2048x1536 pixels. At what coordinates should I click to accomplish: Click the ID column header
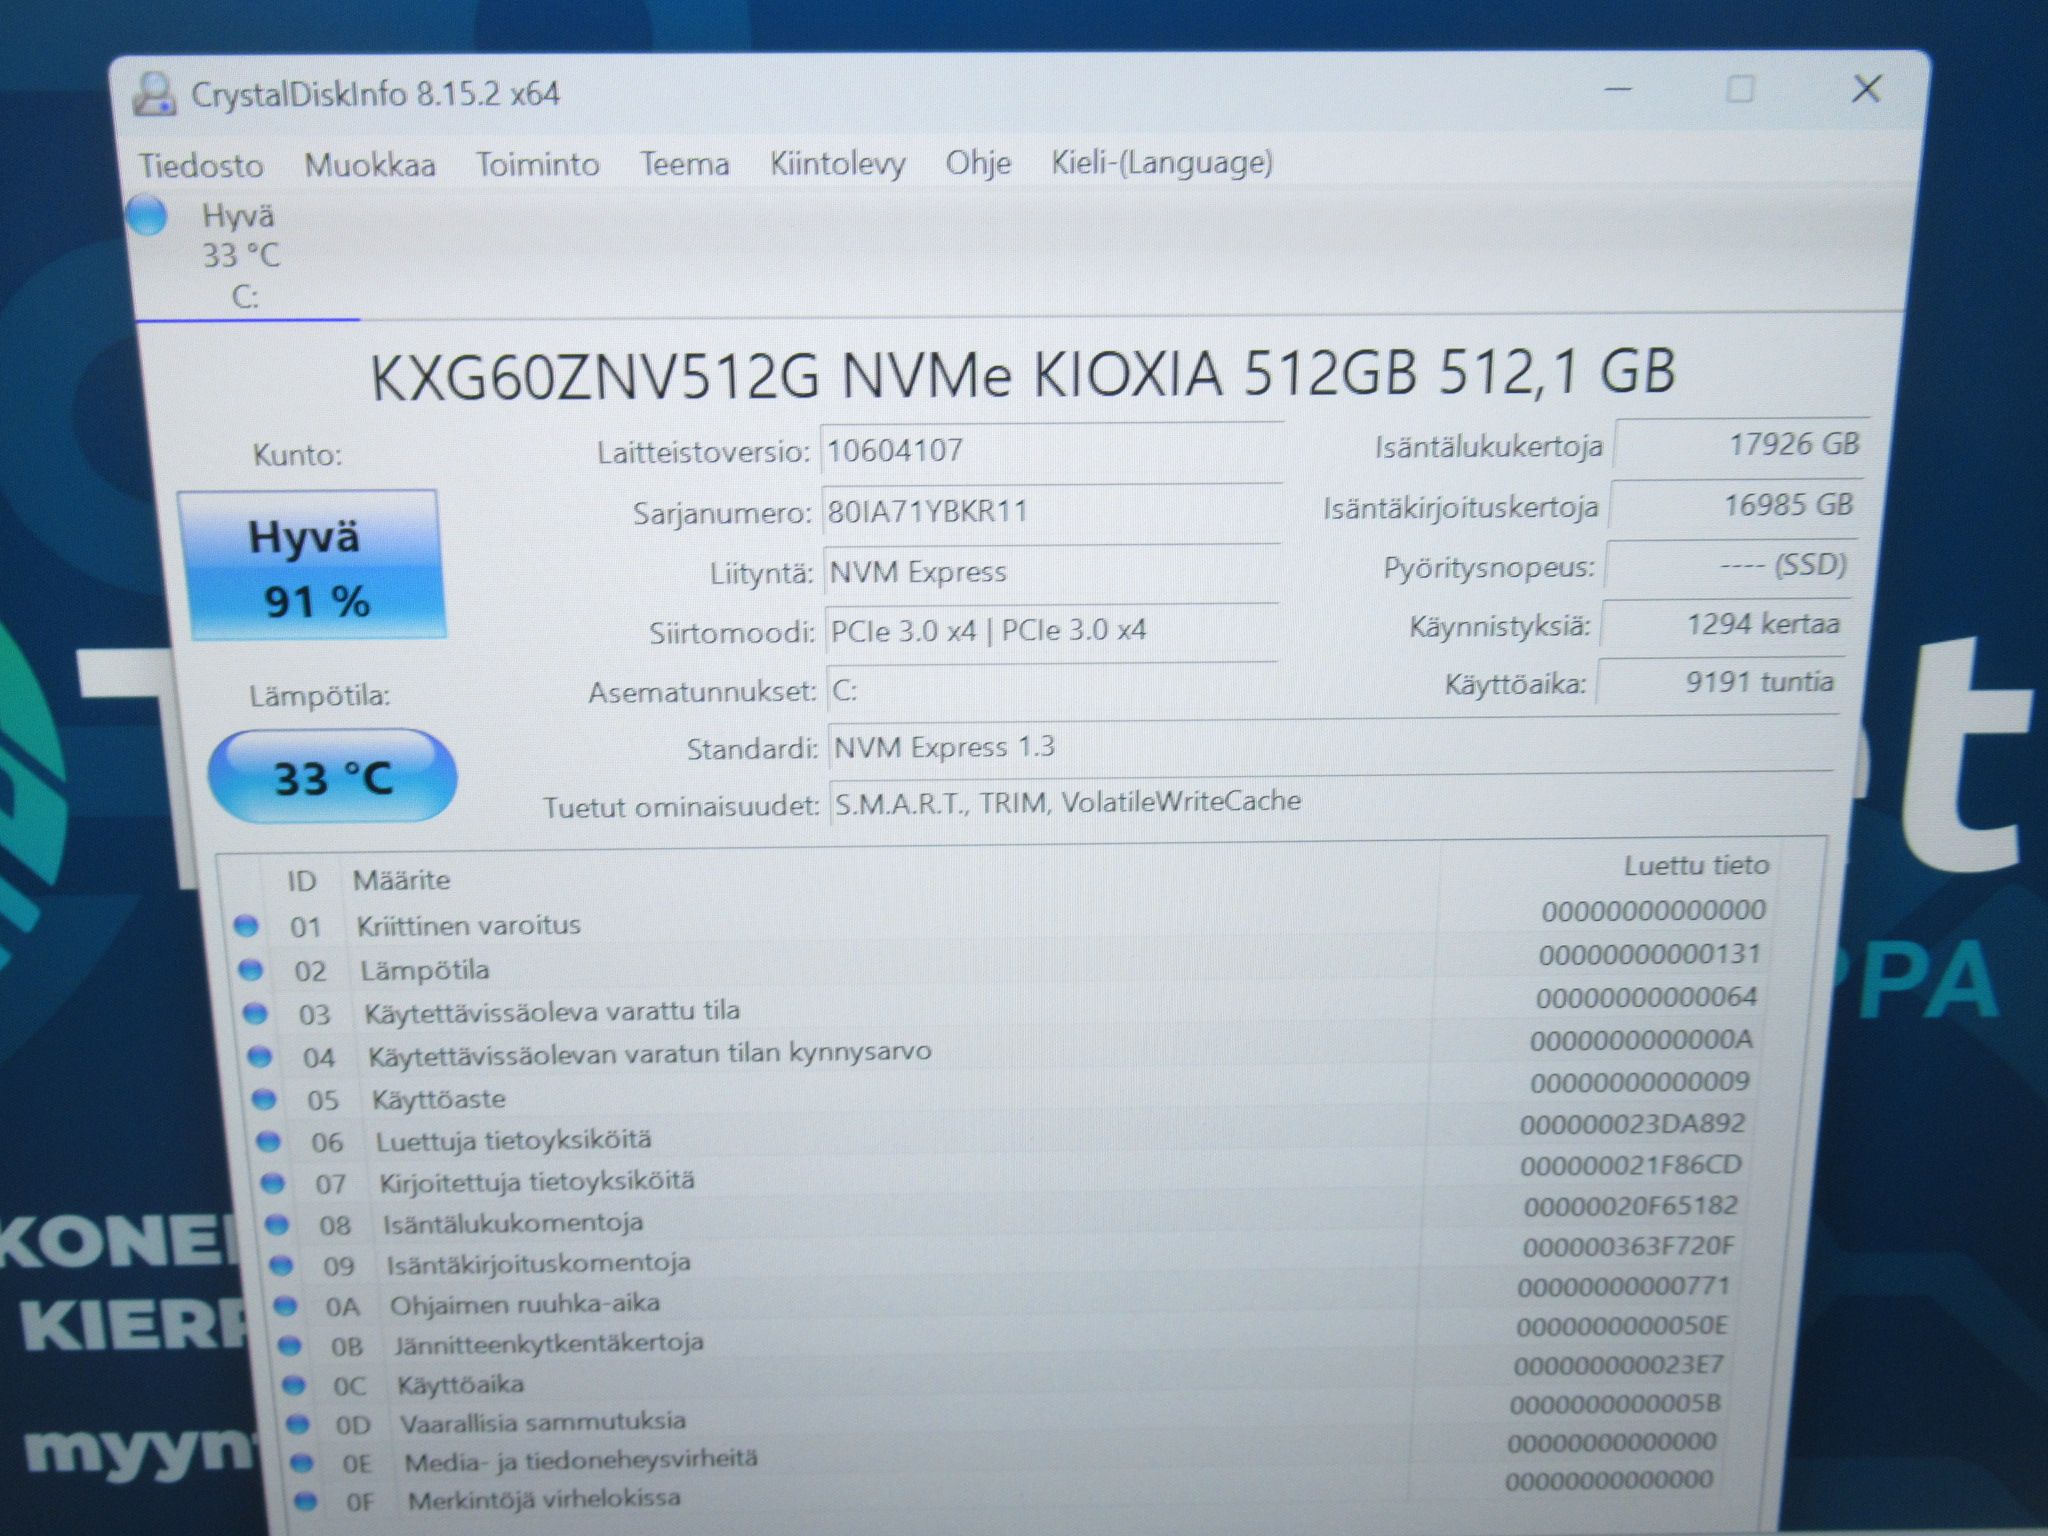301,881
